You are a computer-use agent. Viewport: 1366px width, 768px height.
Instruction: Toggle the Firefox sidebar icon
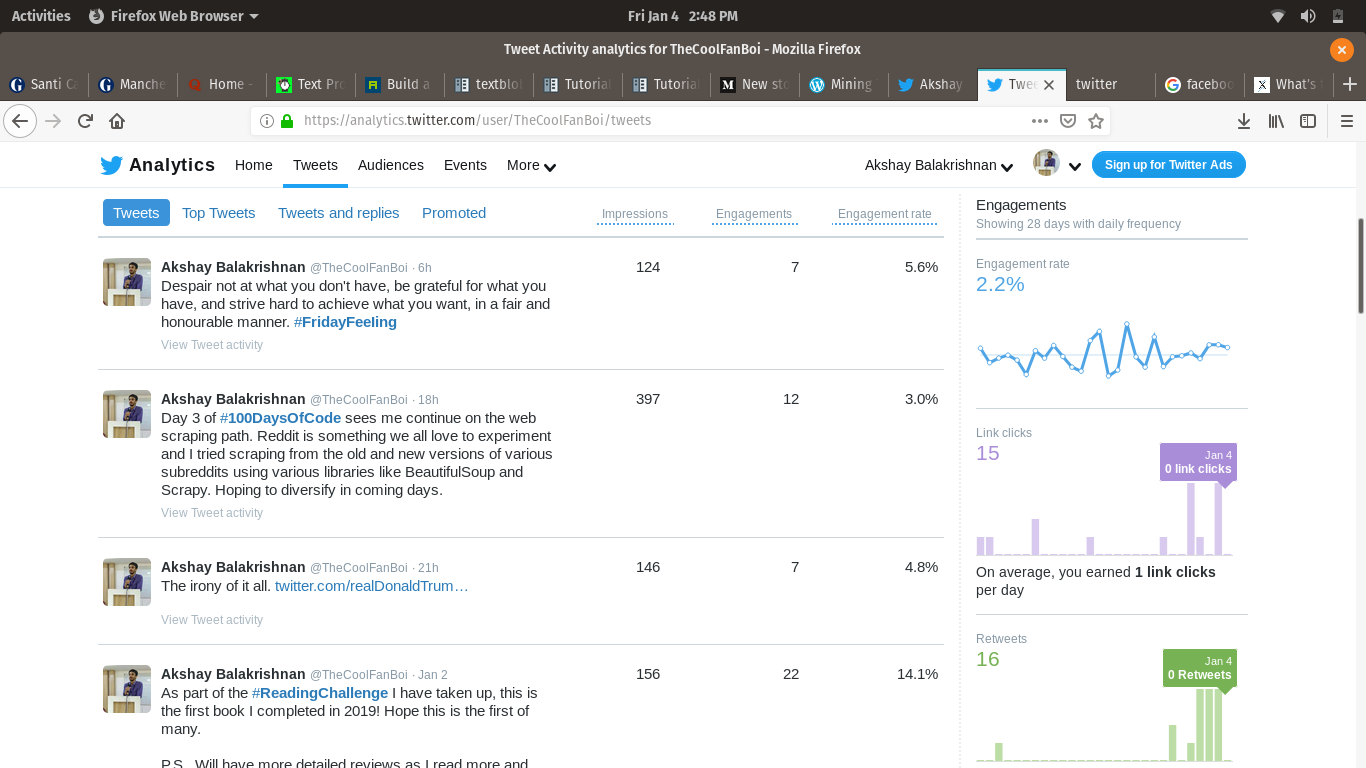tap(1308, 121)
